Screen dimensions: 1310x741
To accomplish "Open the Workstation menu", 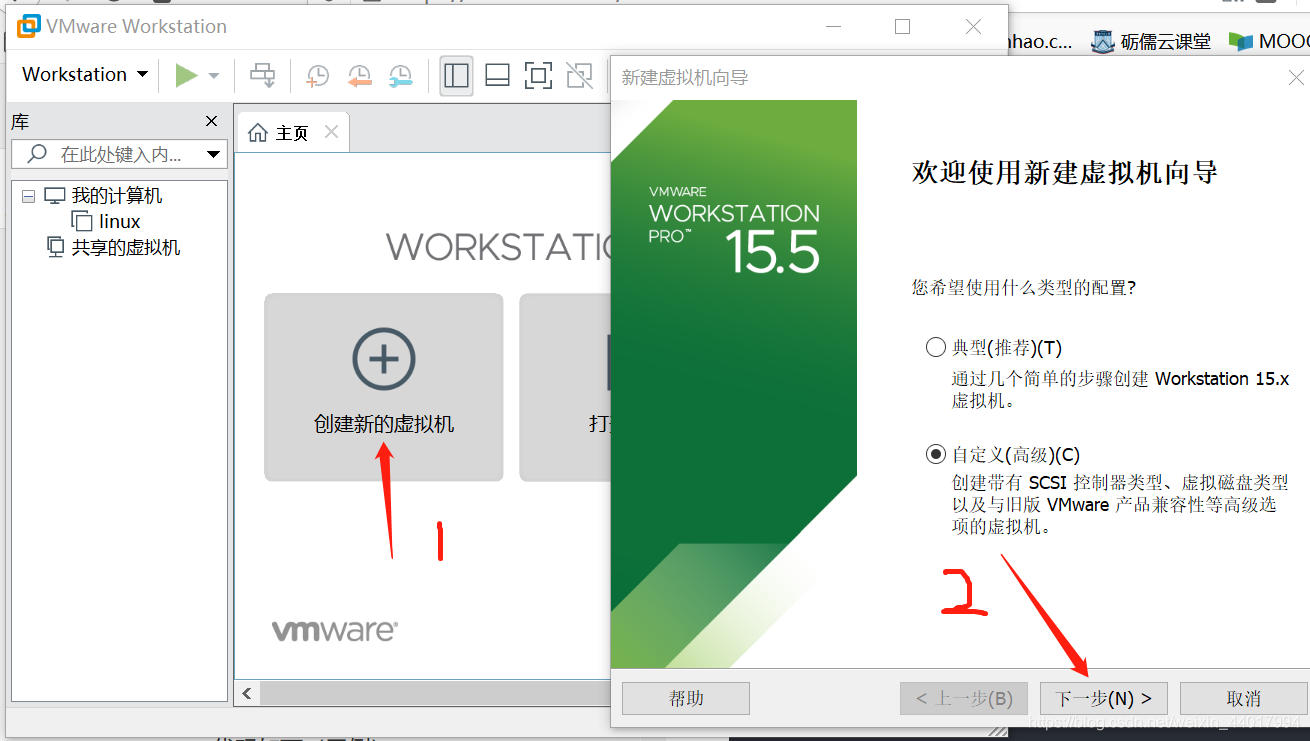I will 85,75.
